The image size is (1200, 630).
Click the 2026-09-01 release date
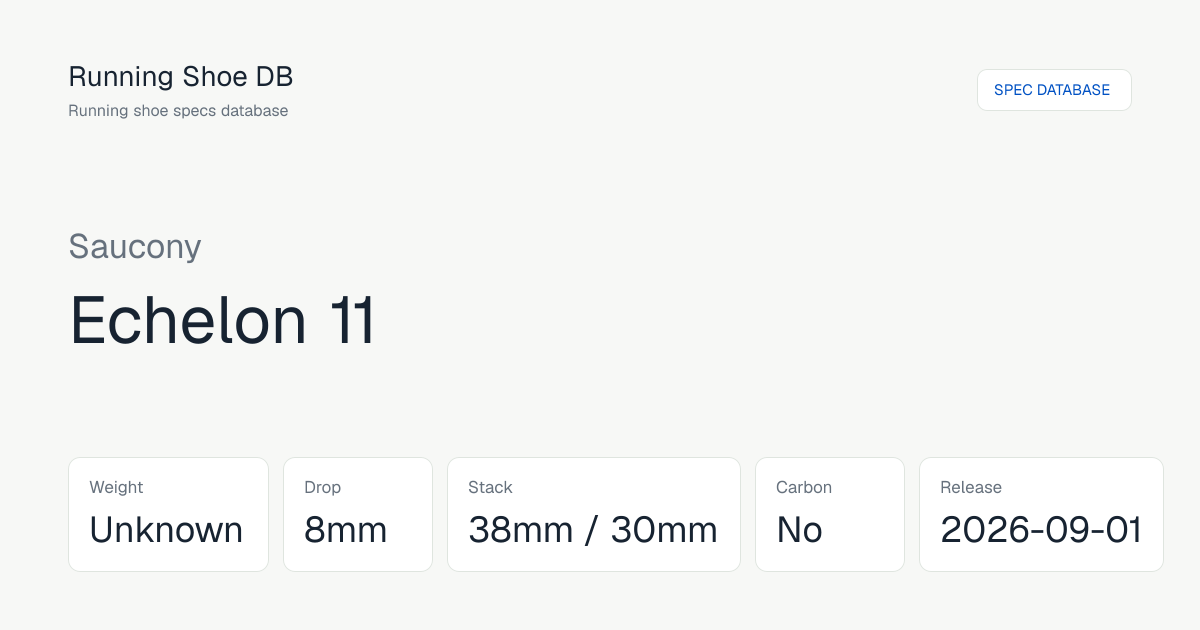point(1041,530)
